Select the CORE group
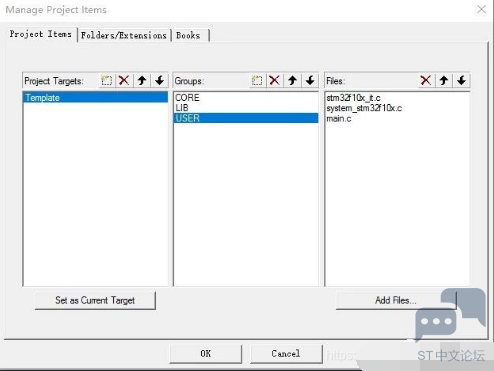 coord(246,98)
